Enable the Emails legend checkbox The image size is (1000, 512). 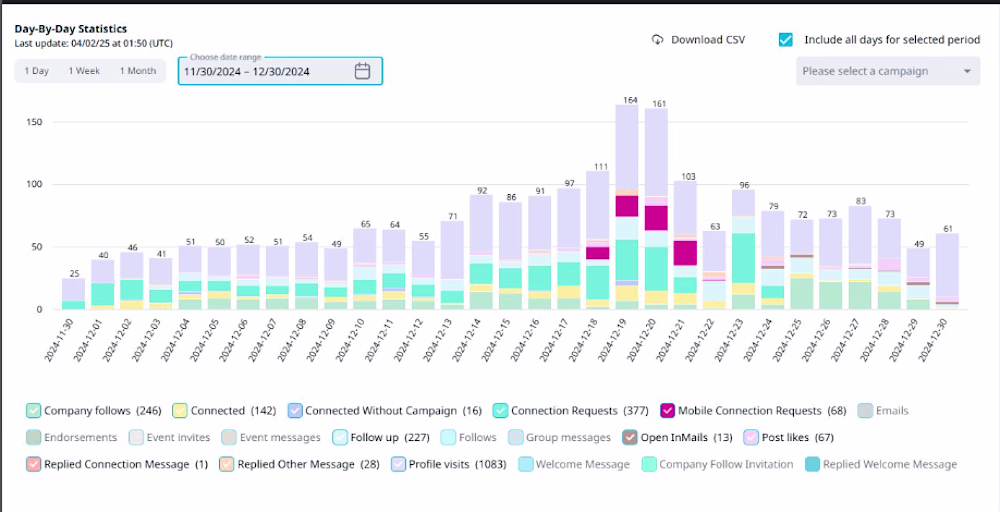[x=865, y=411]
